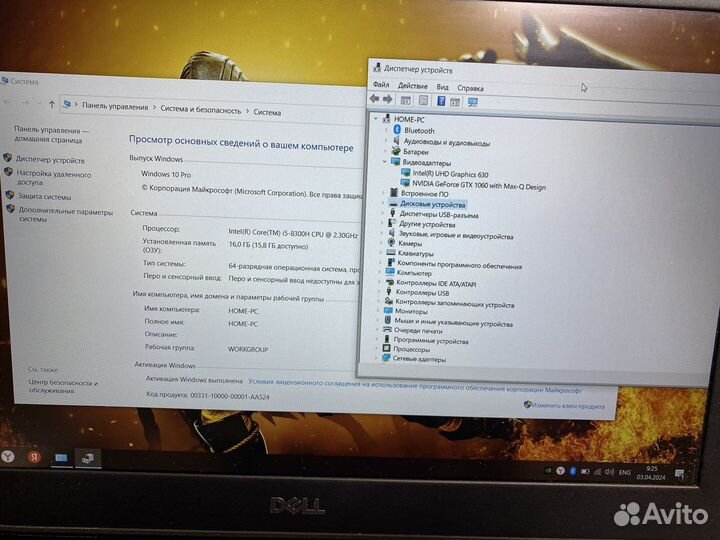The image size is (720, 540).
Task: Click the Intel(R) UHD Graphics 630 adapter icon
Action: pos(405,173)
